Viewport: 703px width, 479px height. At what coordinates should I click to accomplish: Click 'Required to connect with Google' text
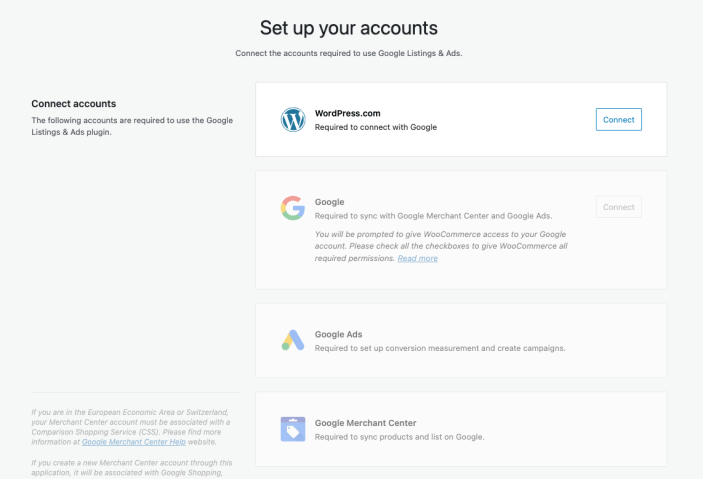point(376,127)
